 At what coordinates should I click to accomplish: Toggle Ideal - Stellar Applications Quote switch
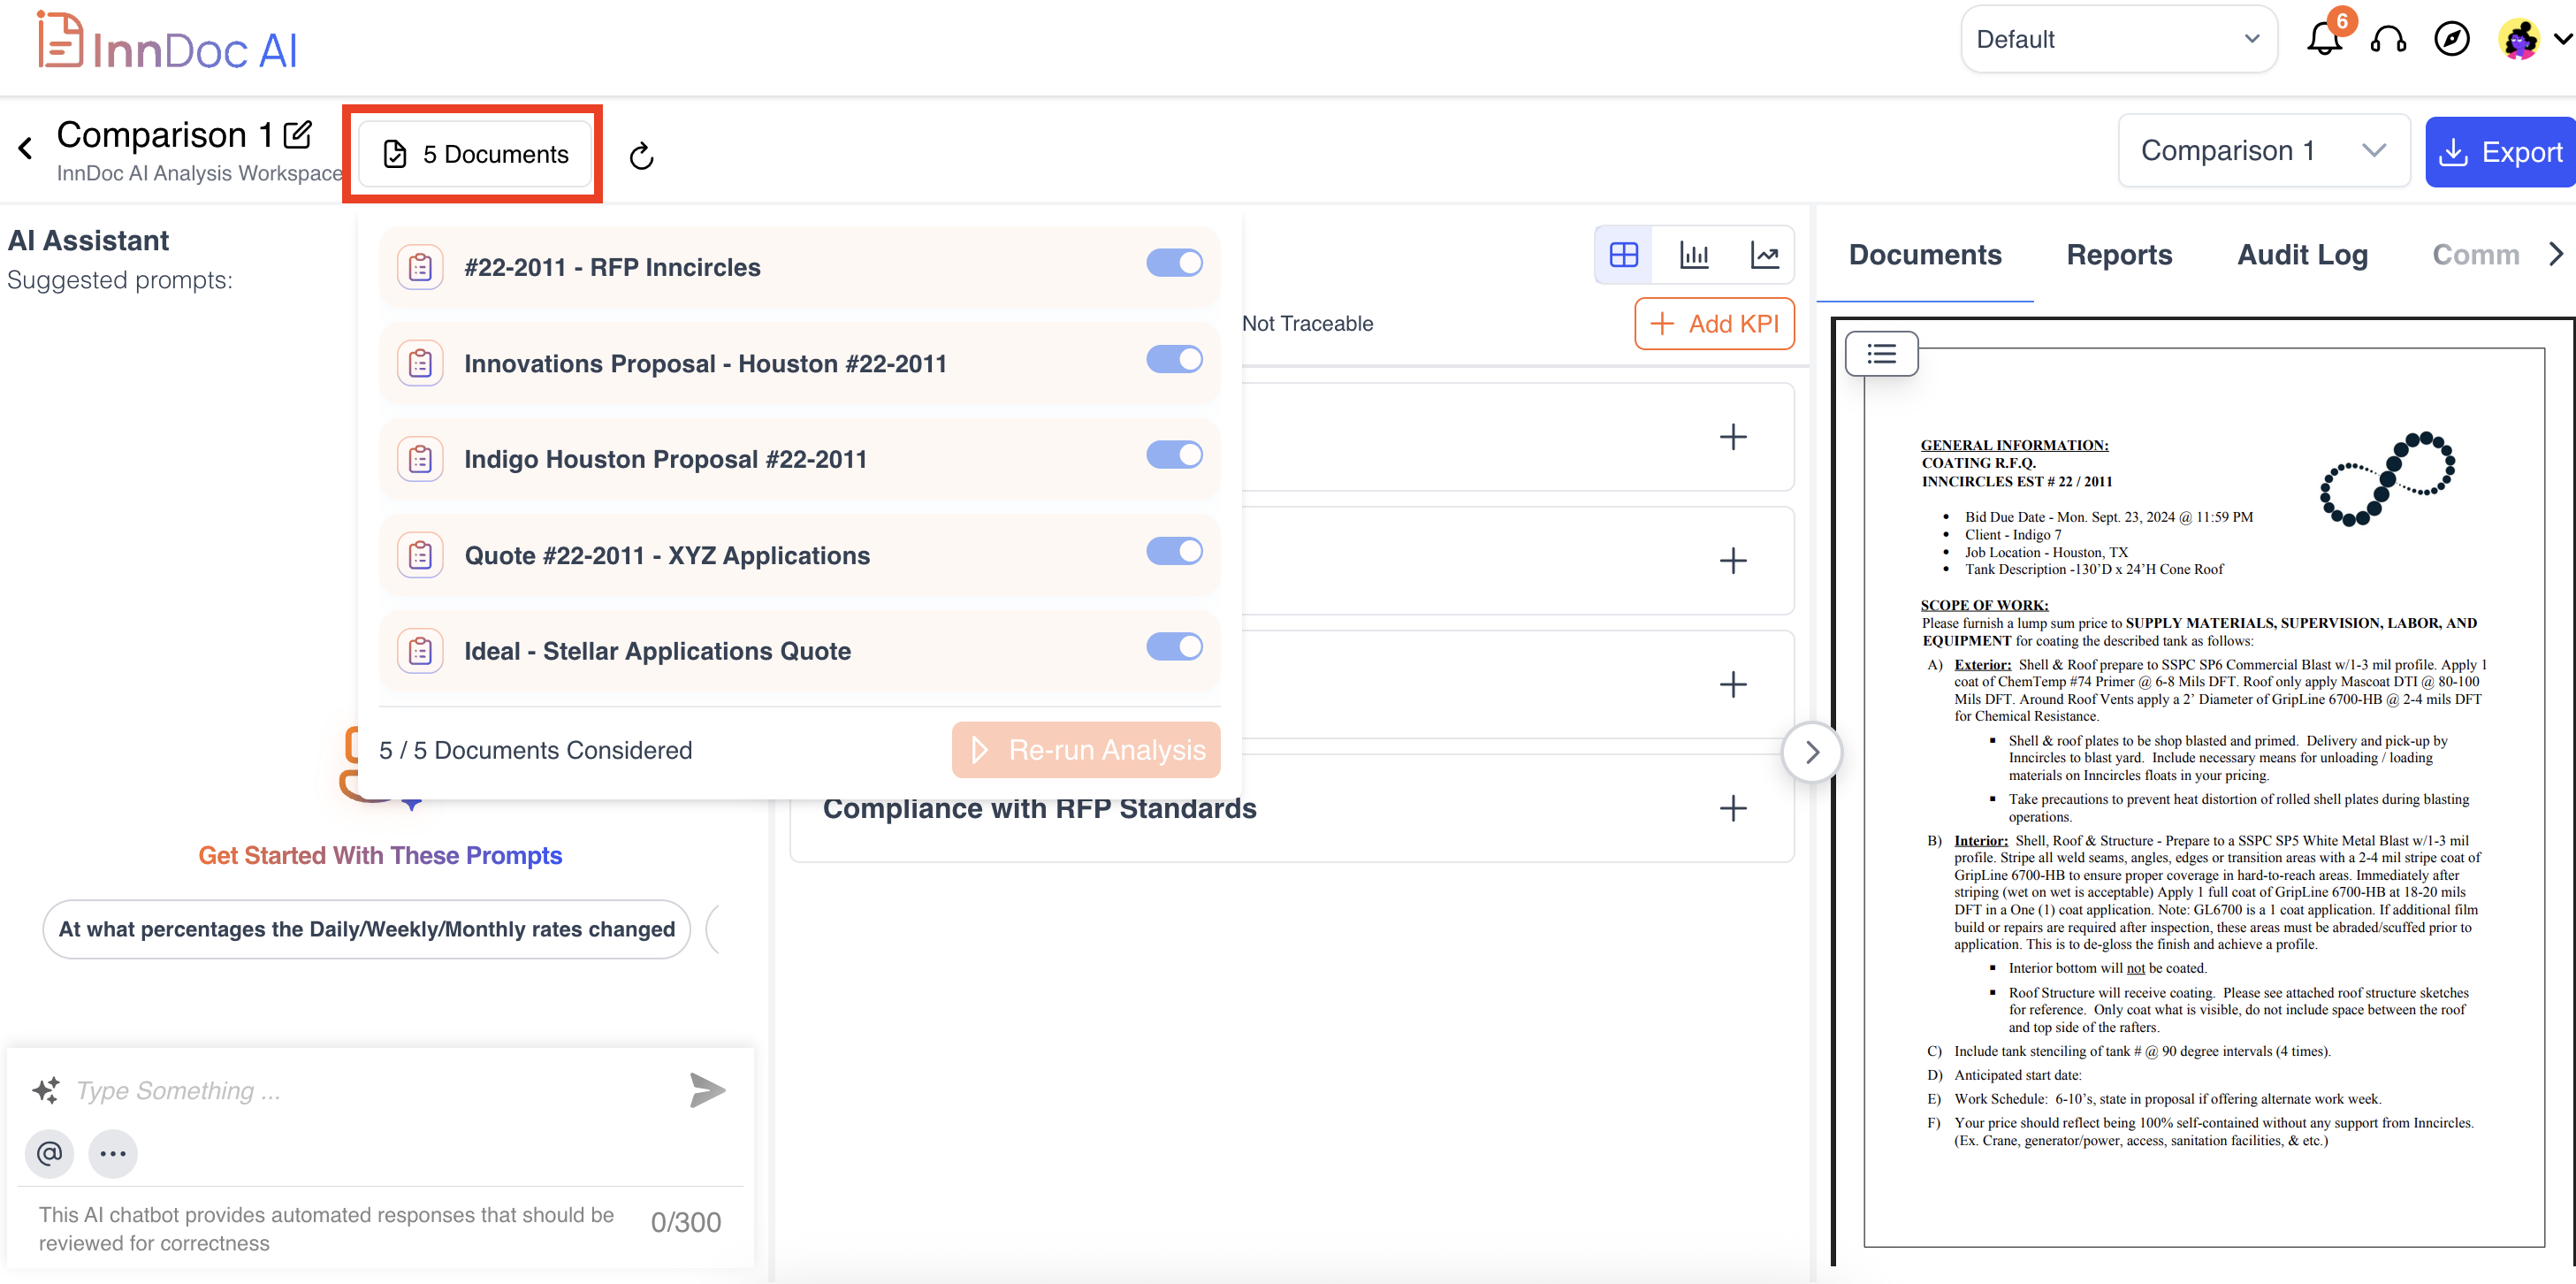click(x=1174, y=647)
